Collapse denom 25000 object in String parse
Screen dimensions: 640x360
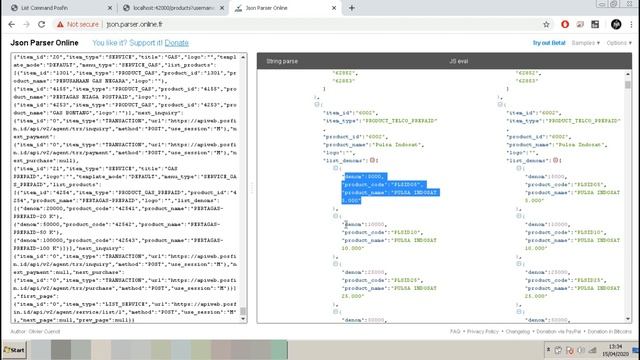point(336,264)
